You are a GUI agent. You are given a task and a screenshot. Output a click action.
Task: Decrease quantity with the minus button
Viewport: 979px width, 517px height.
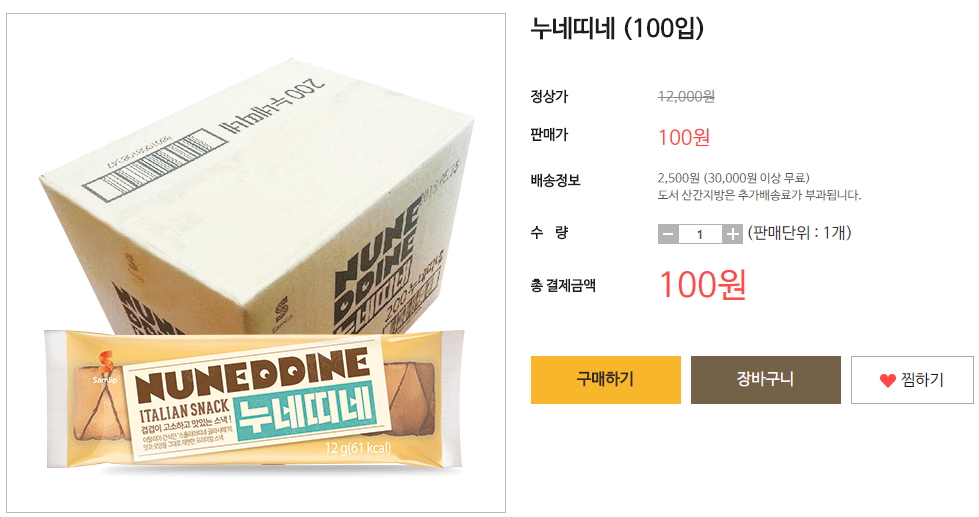point(668,234)
